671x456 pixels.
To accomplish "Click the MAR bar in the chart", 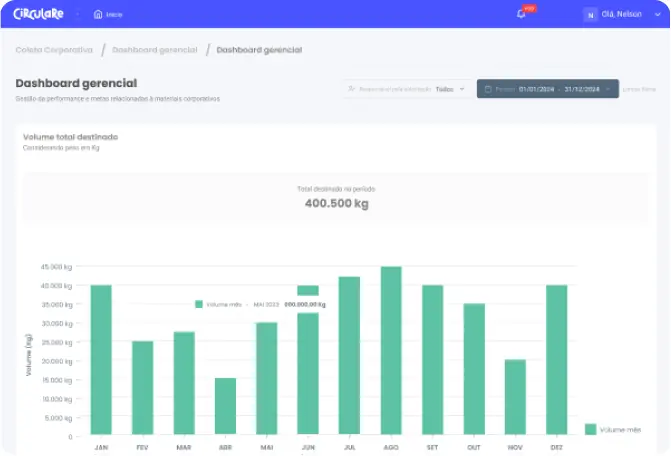I will click(x=184, y=383).
